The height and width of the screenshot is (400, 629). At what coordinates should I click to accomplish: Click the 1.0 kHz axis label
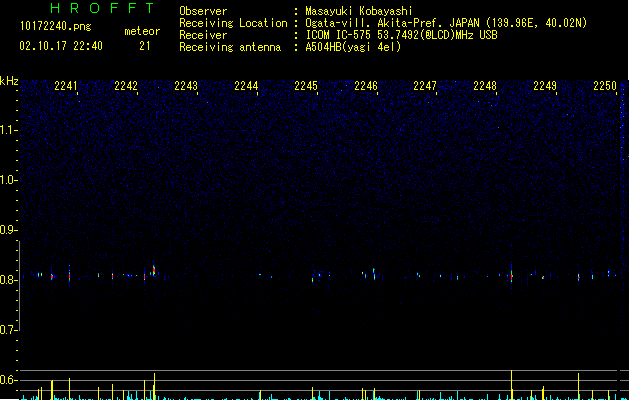(x=8, y=180)
